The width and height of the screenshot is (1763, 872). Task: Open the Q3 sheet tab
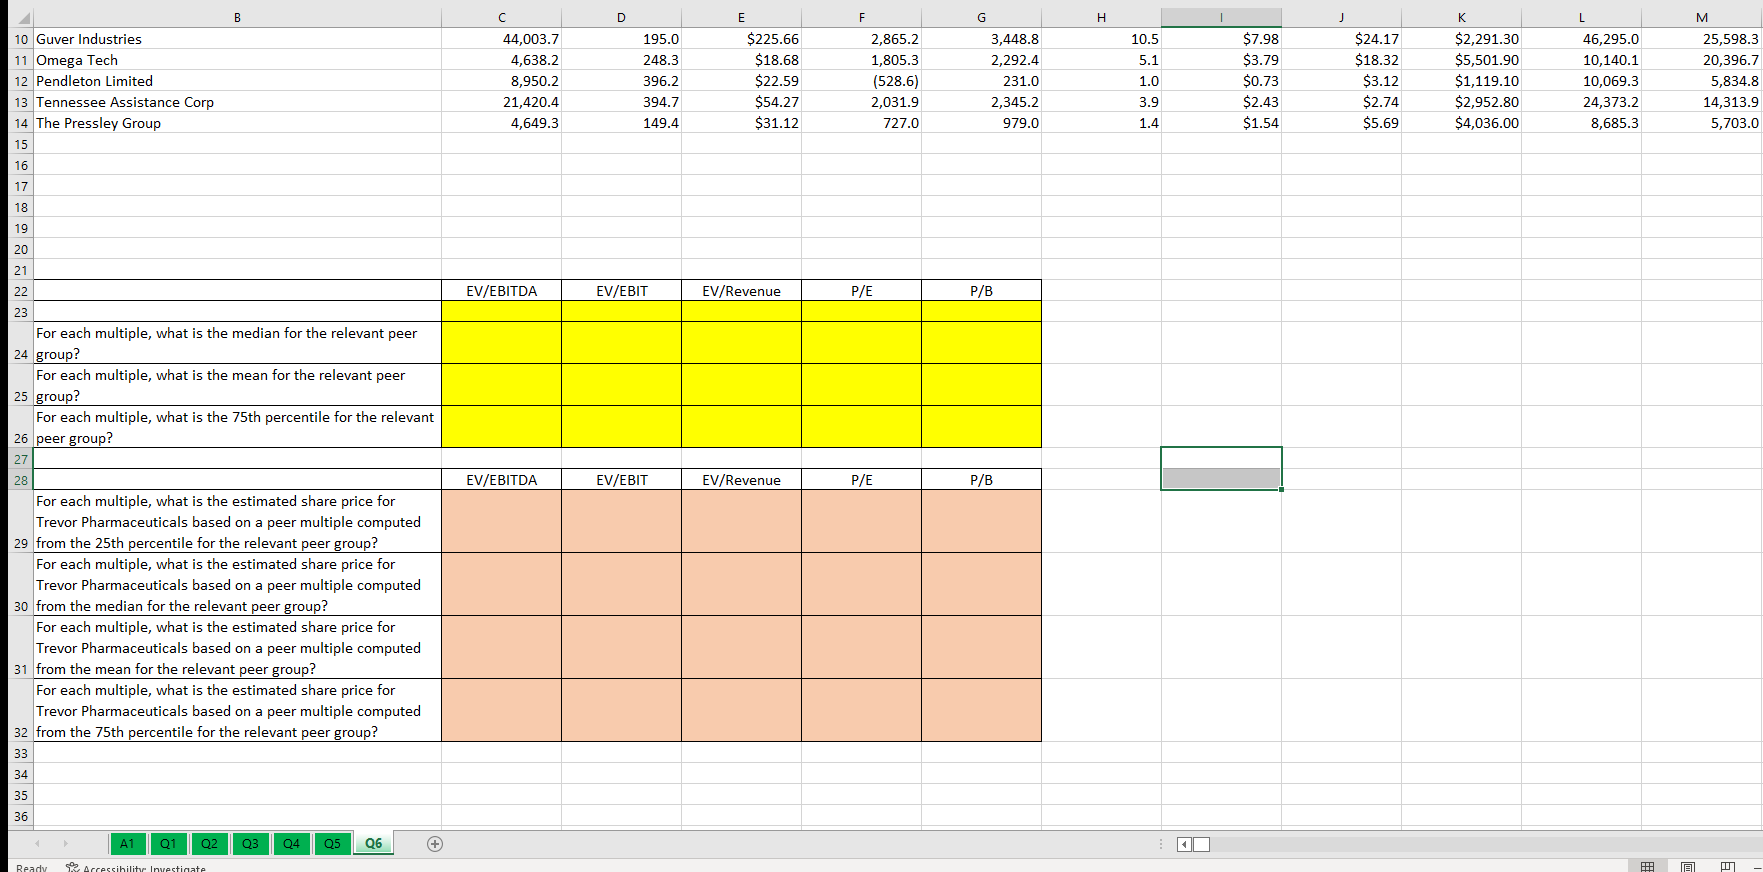click(x=250, y=844)
